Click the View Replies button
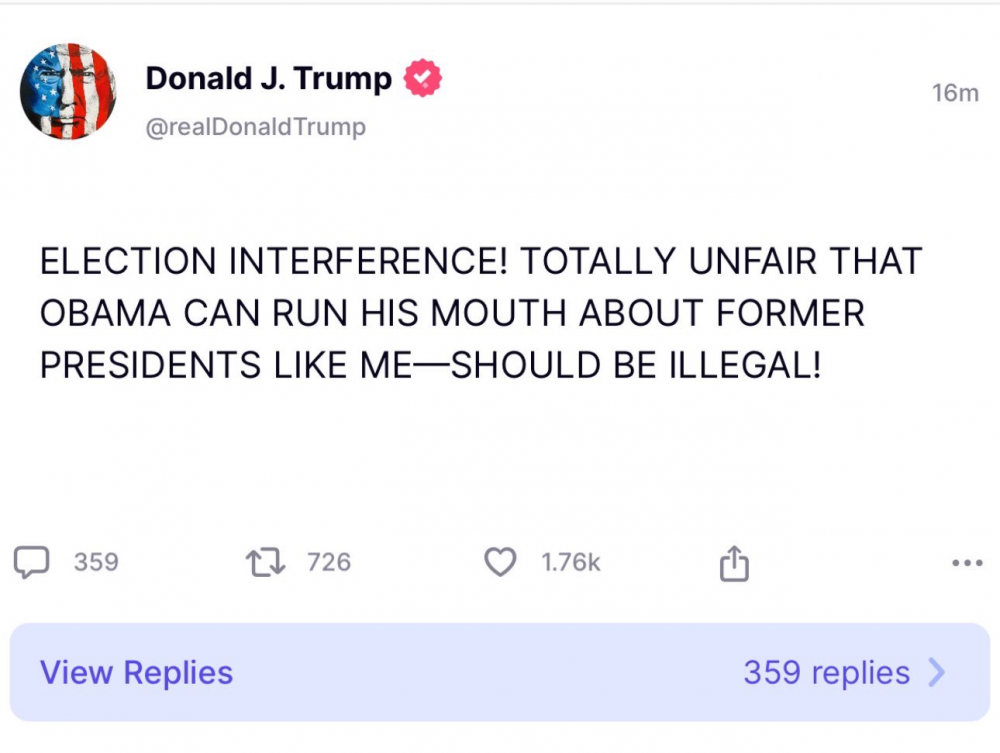Image resolution: width=1000 pixels, height=753 pixels. click(136, 673)
